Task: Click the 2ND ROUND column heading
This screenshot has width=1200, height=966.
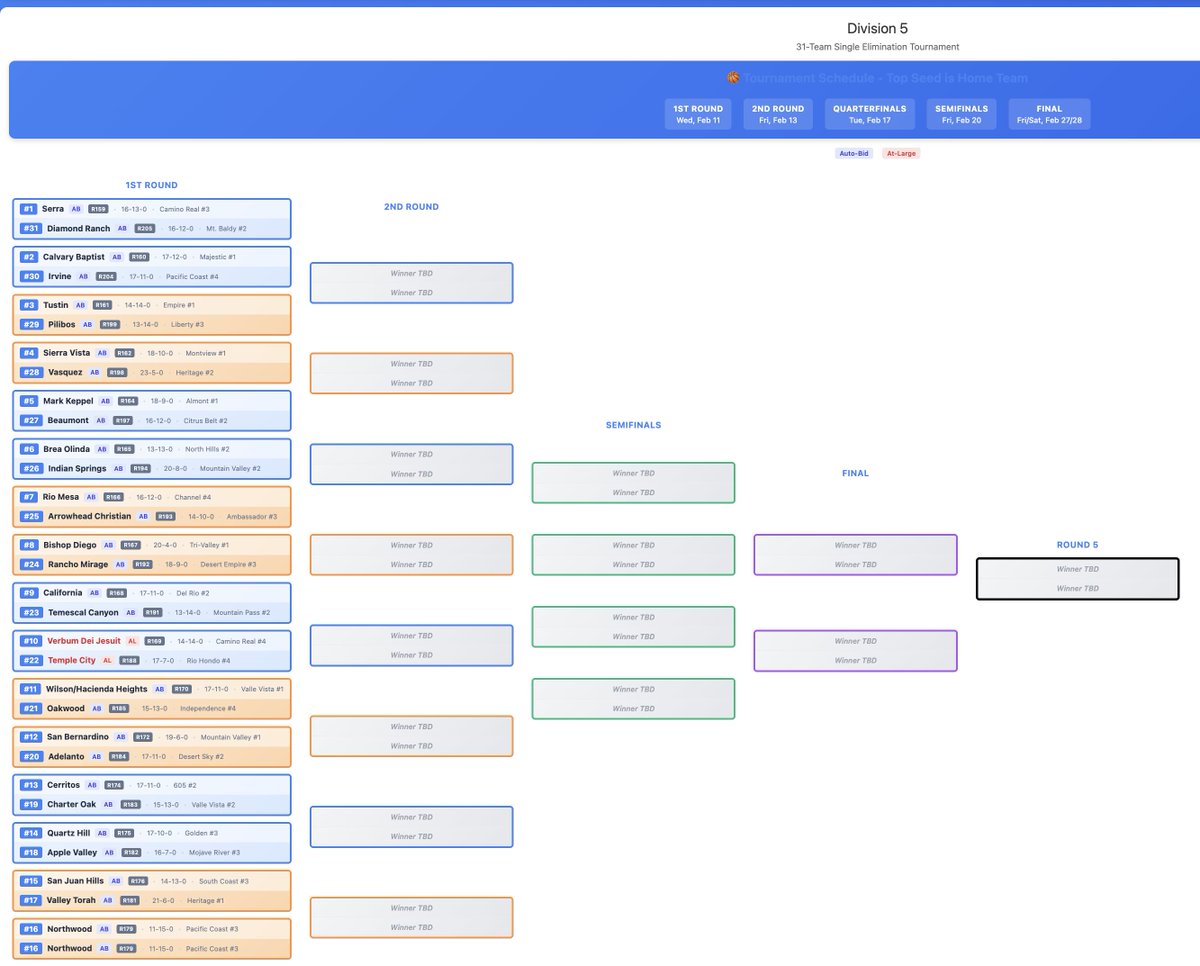Action: [x=411, y=207]
